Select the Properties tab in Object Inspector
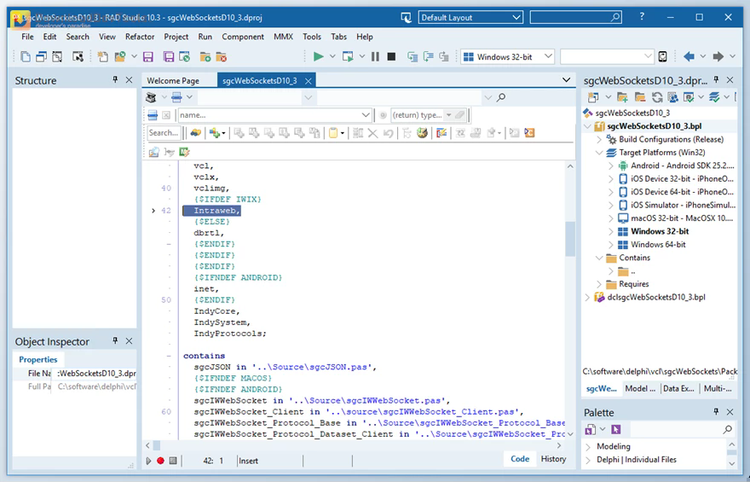The height and width of the screenshot is (482, 750). click(x=38, y=360)
